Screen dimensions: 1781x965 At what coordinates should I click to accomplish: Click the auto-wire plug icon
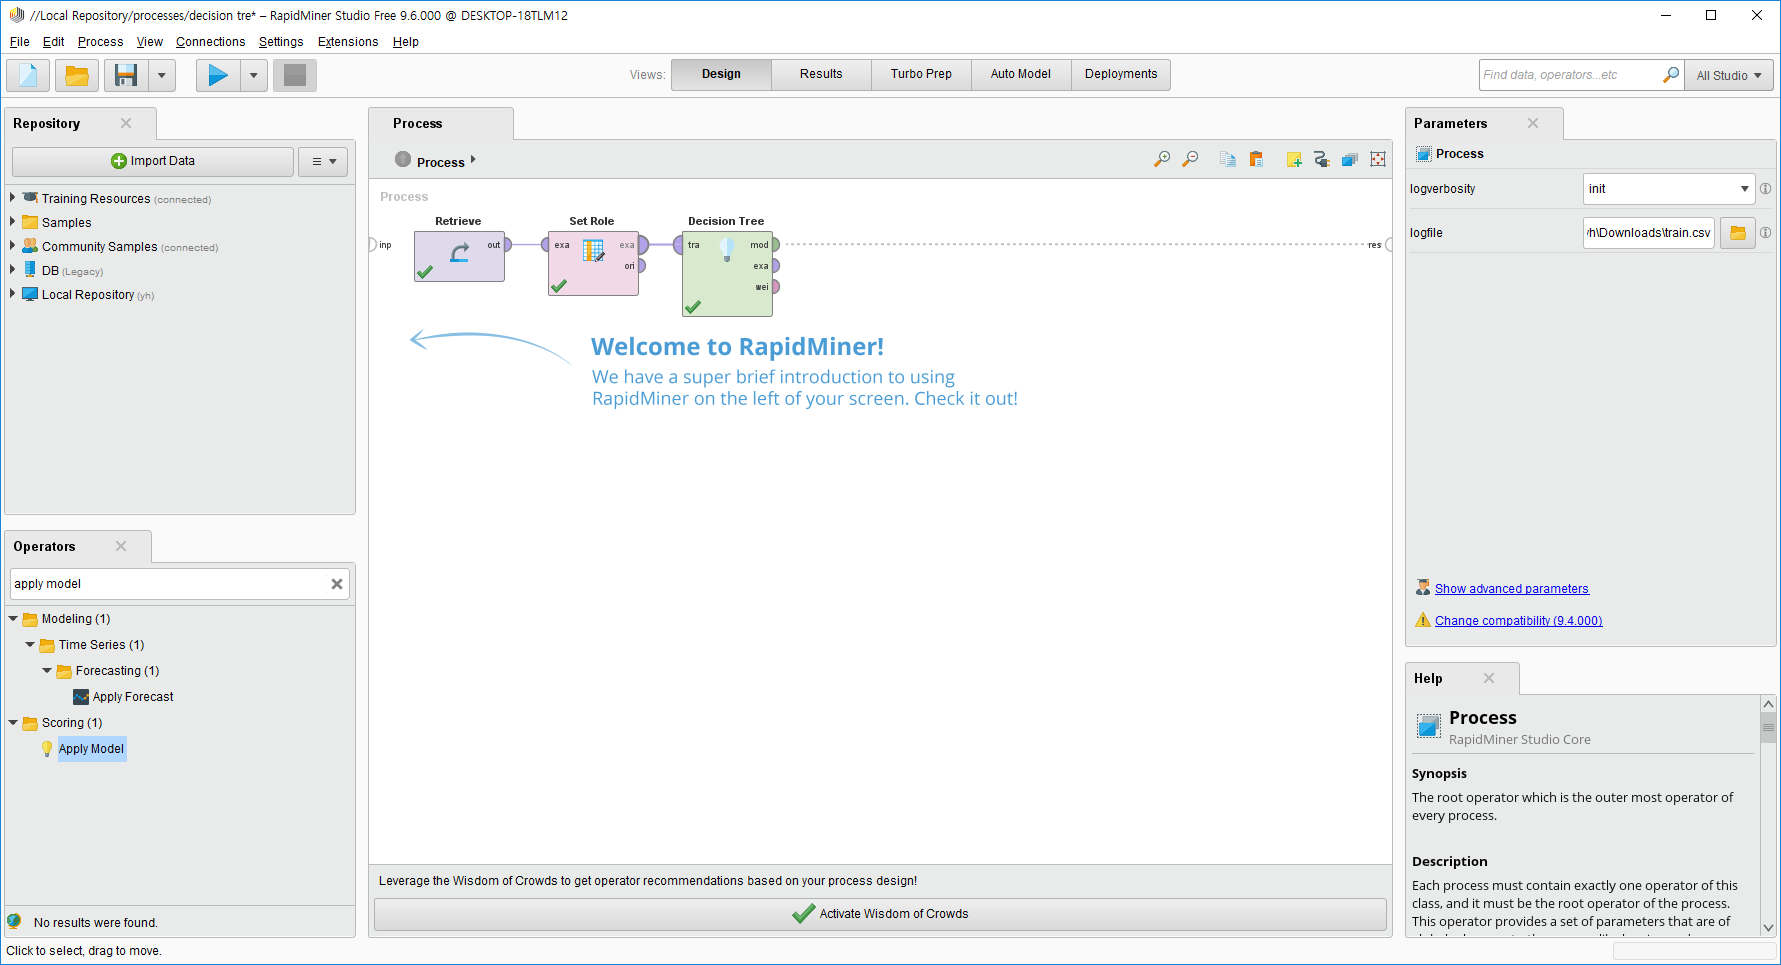1322,159
